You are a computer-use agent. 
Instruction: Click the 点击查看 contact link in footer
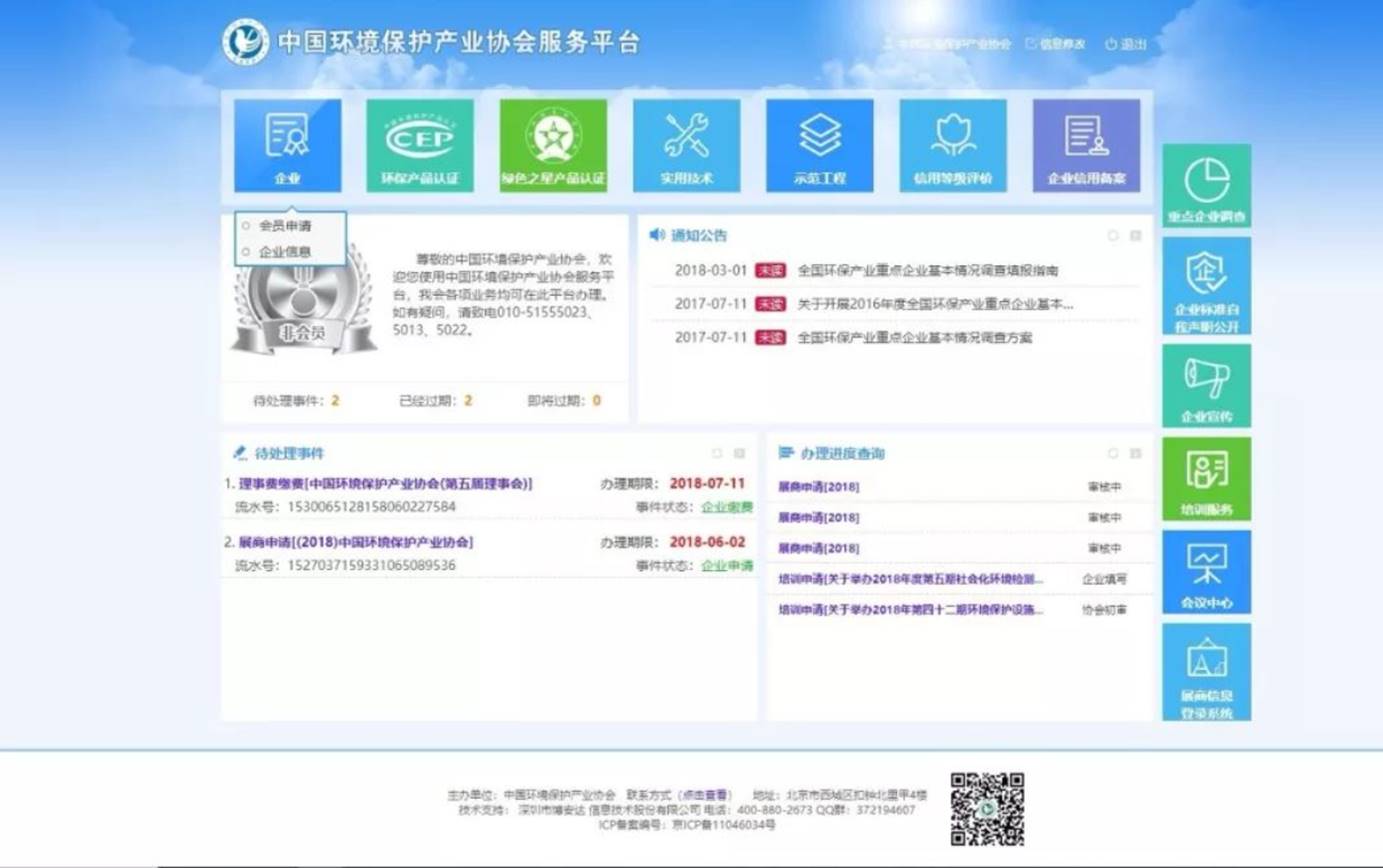[x=705, y=795]
